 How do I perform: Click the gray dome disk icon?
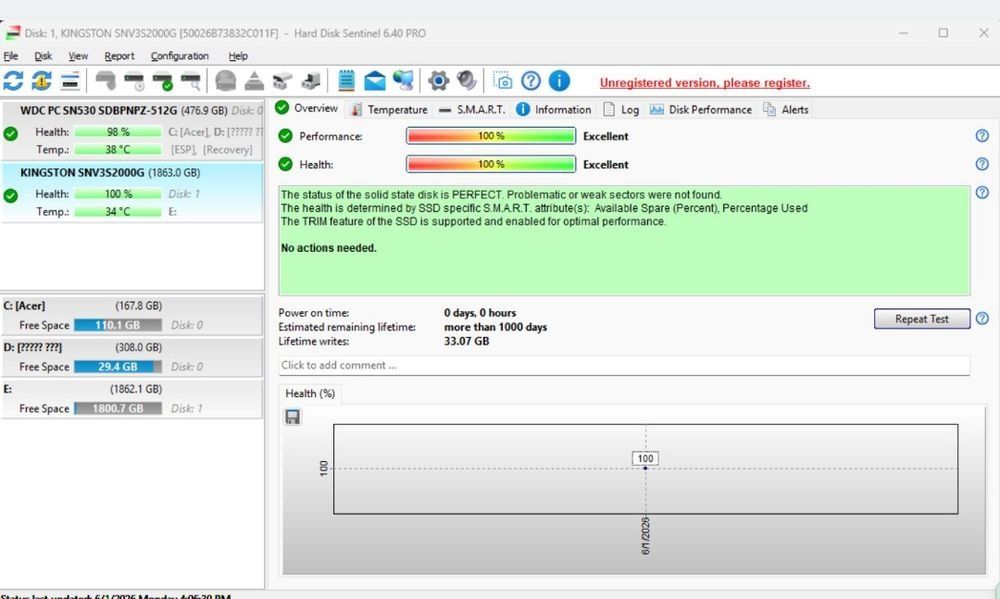click(226, 81)
